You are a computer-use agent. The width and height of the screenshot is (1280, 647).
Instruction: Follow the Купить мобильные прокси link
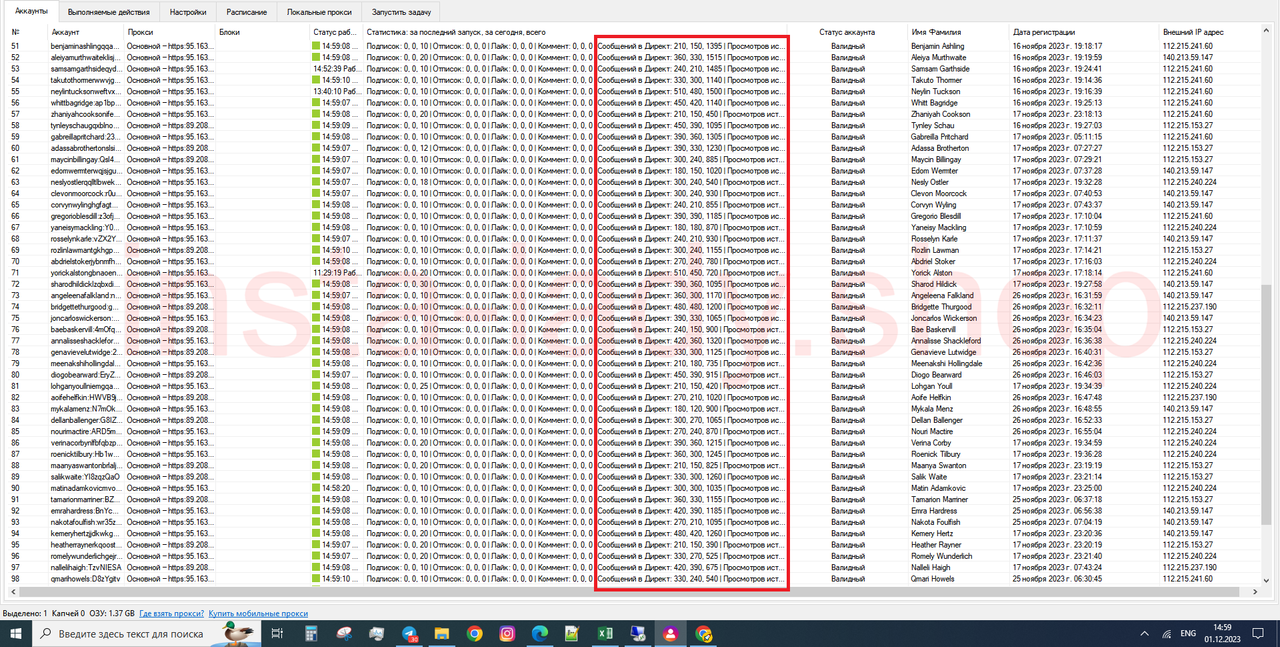(x=258, y=613)
